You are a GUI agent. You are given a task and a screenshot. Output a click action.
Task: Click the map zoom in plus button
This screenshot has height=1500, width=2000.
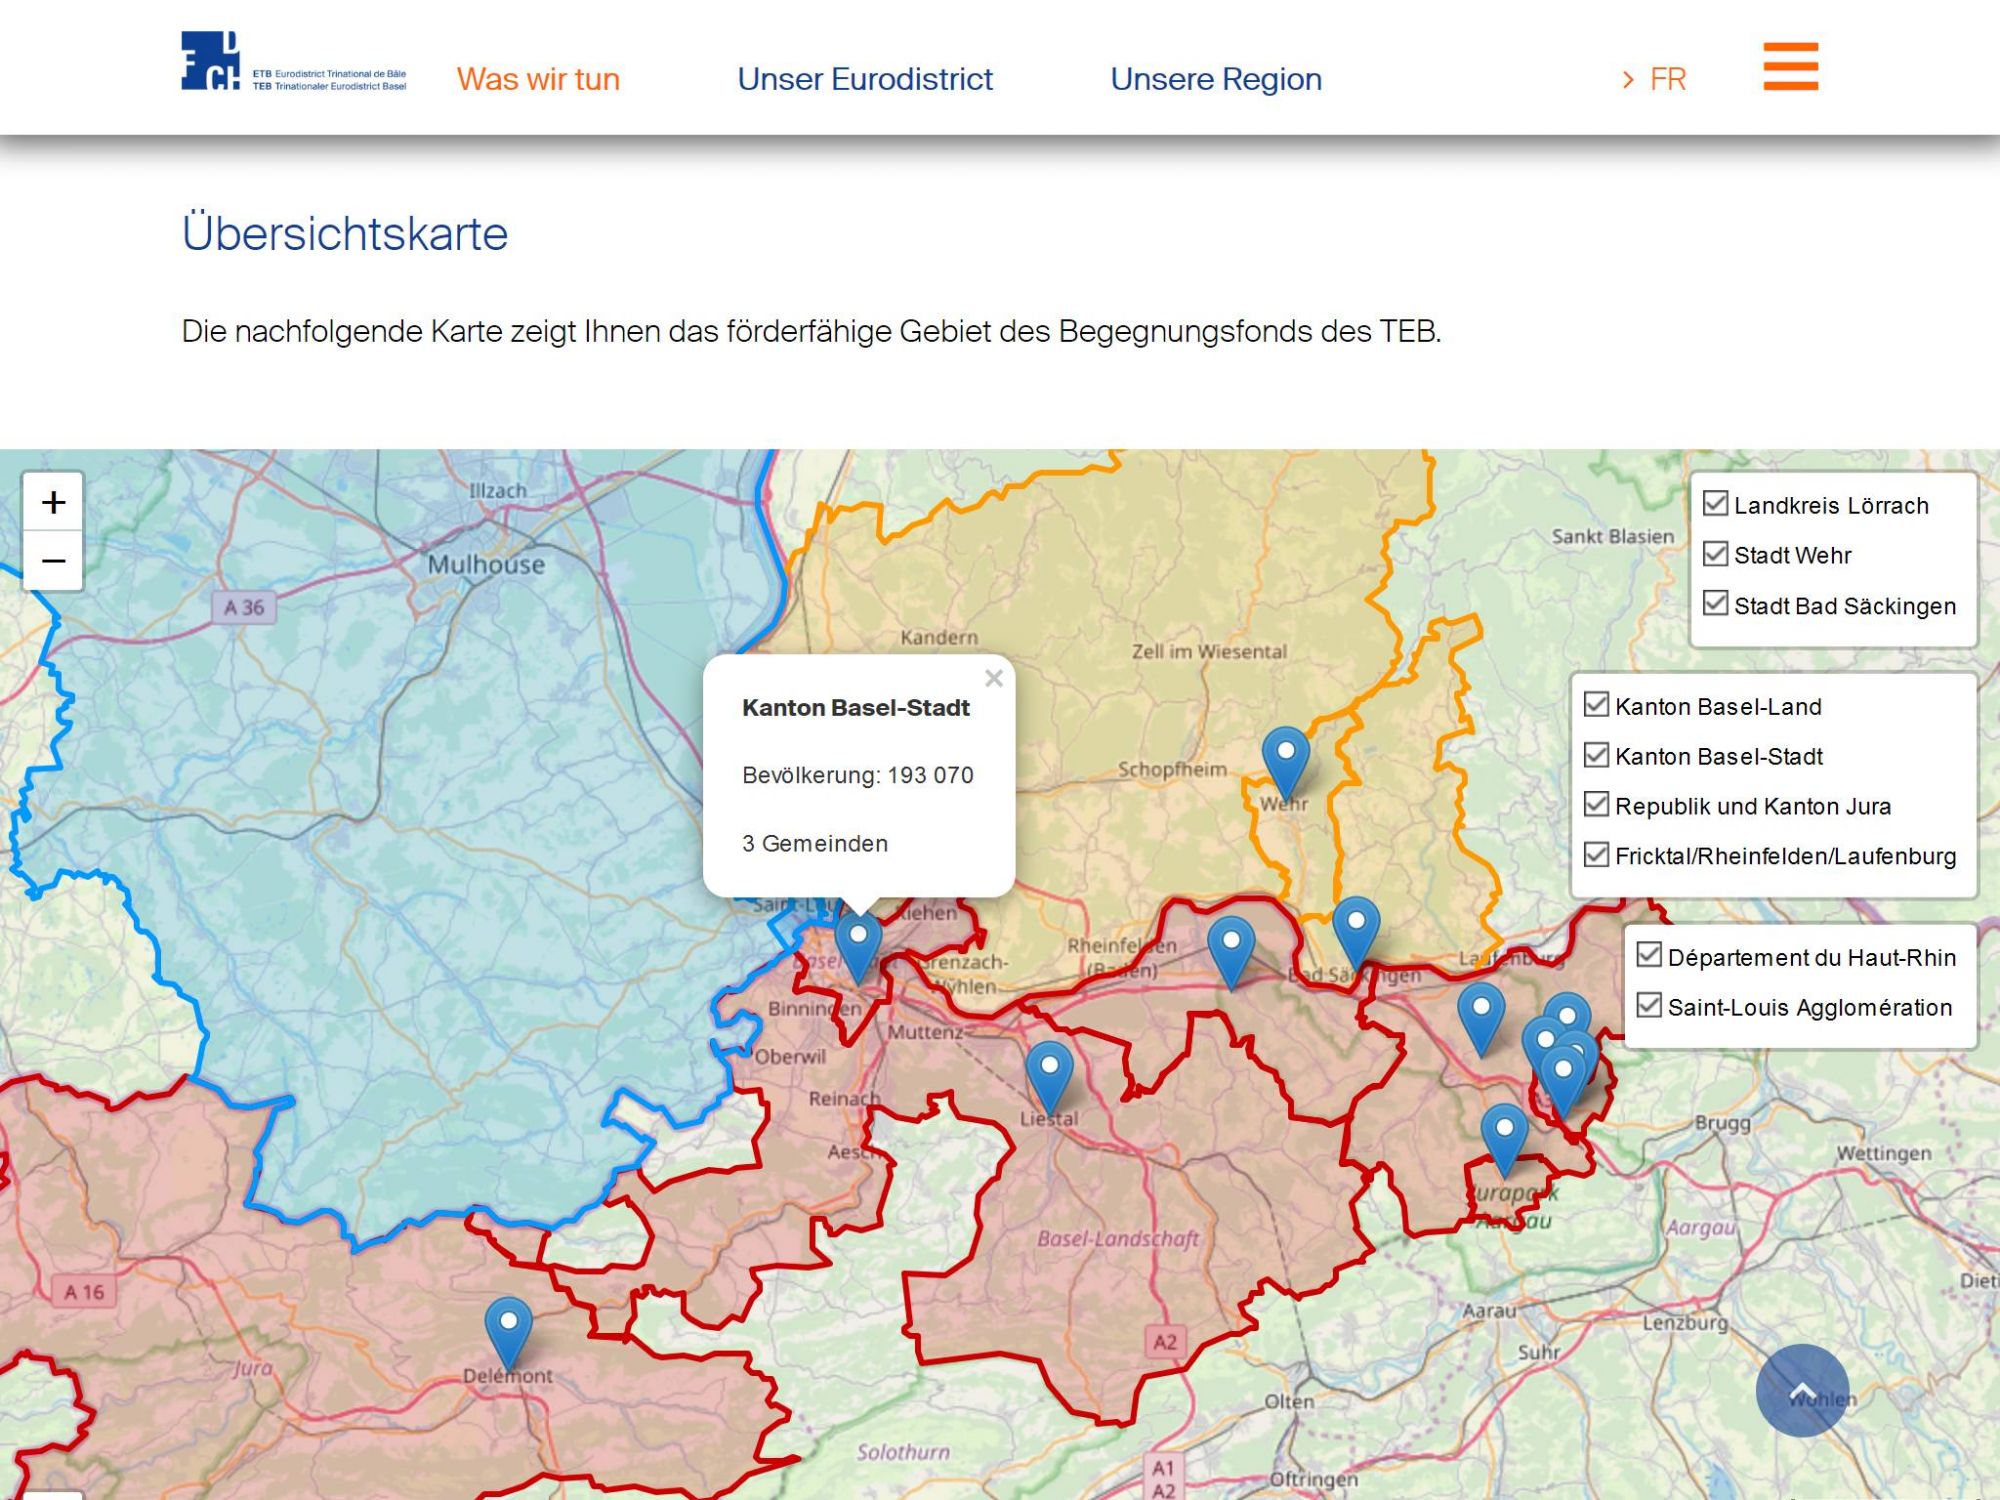pos(53,502)
